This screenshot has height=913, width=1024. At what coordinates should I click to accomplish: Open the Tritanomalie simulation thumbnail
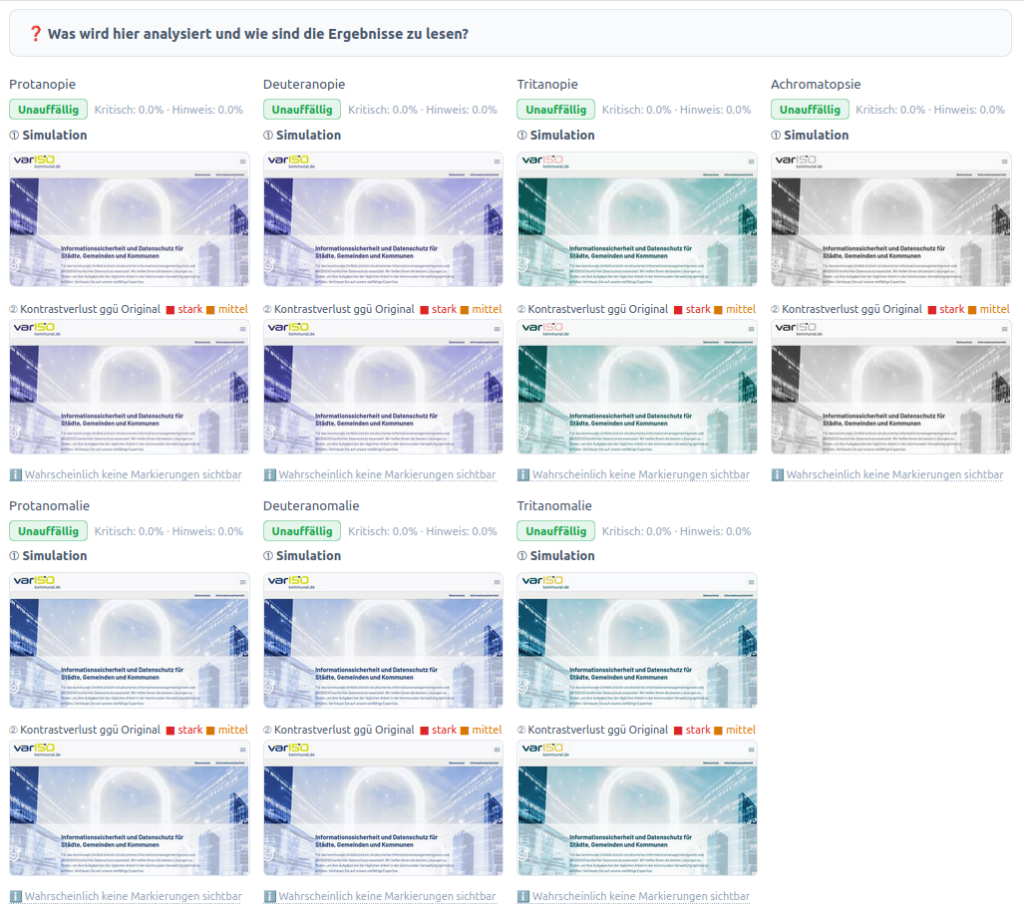(637, 641)
